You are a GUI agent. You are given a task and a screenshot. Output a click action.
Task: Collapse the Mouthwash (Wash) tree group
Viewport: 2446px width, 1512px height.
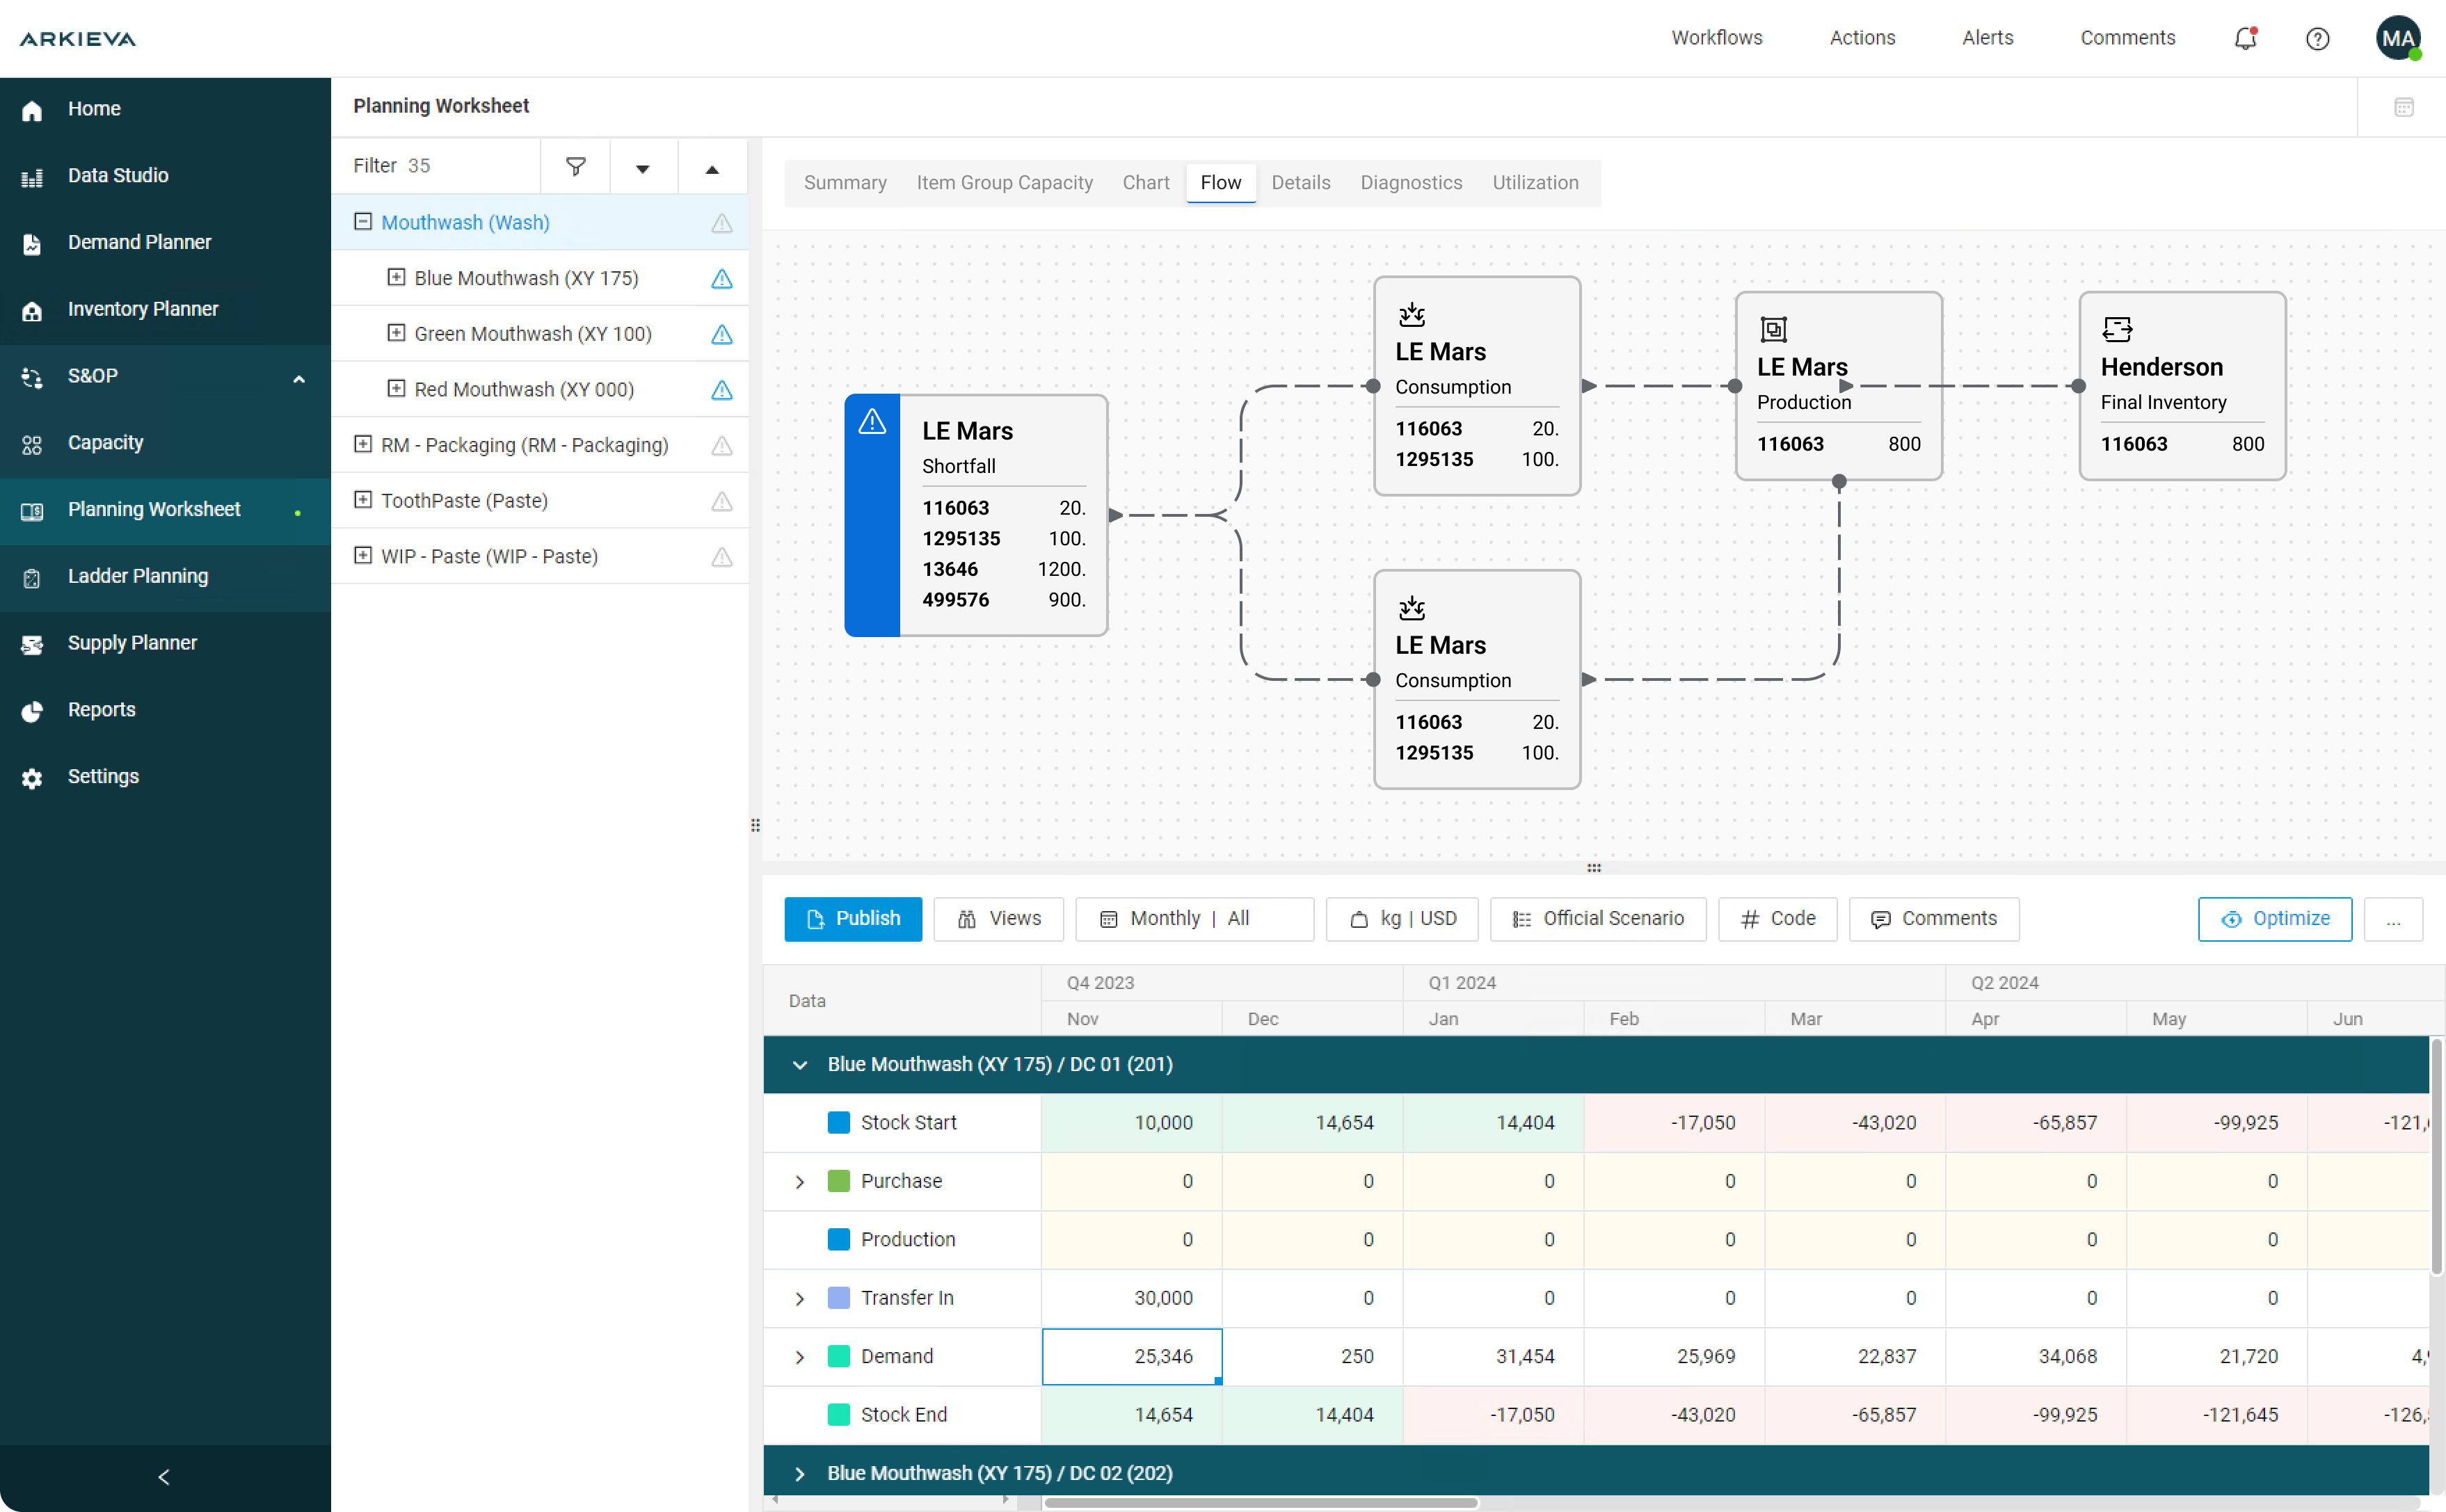(x=363, y=222)
